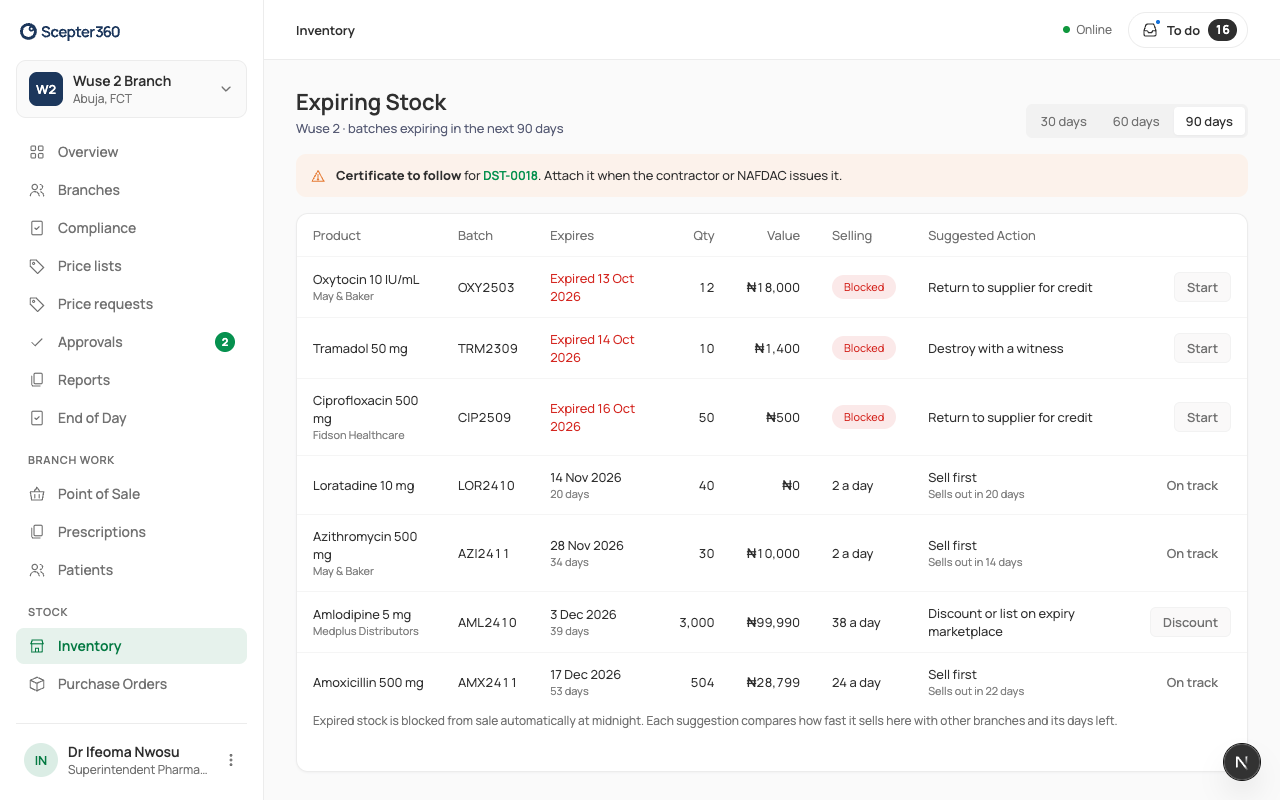The width and height of the screenshot is (1280, 800).
Task: Click the Patients icon in sidebar
Action: point(37,570)
